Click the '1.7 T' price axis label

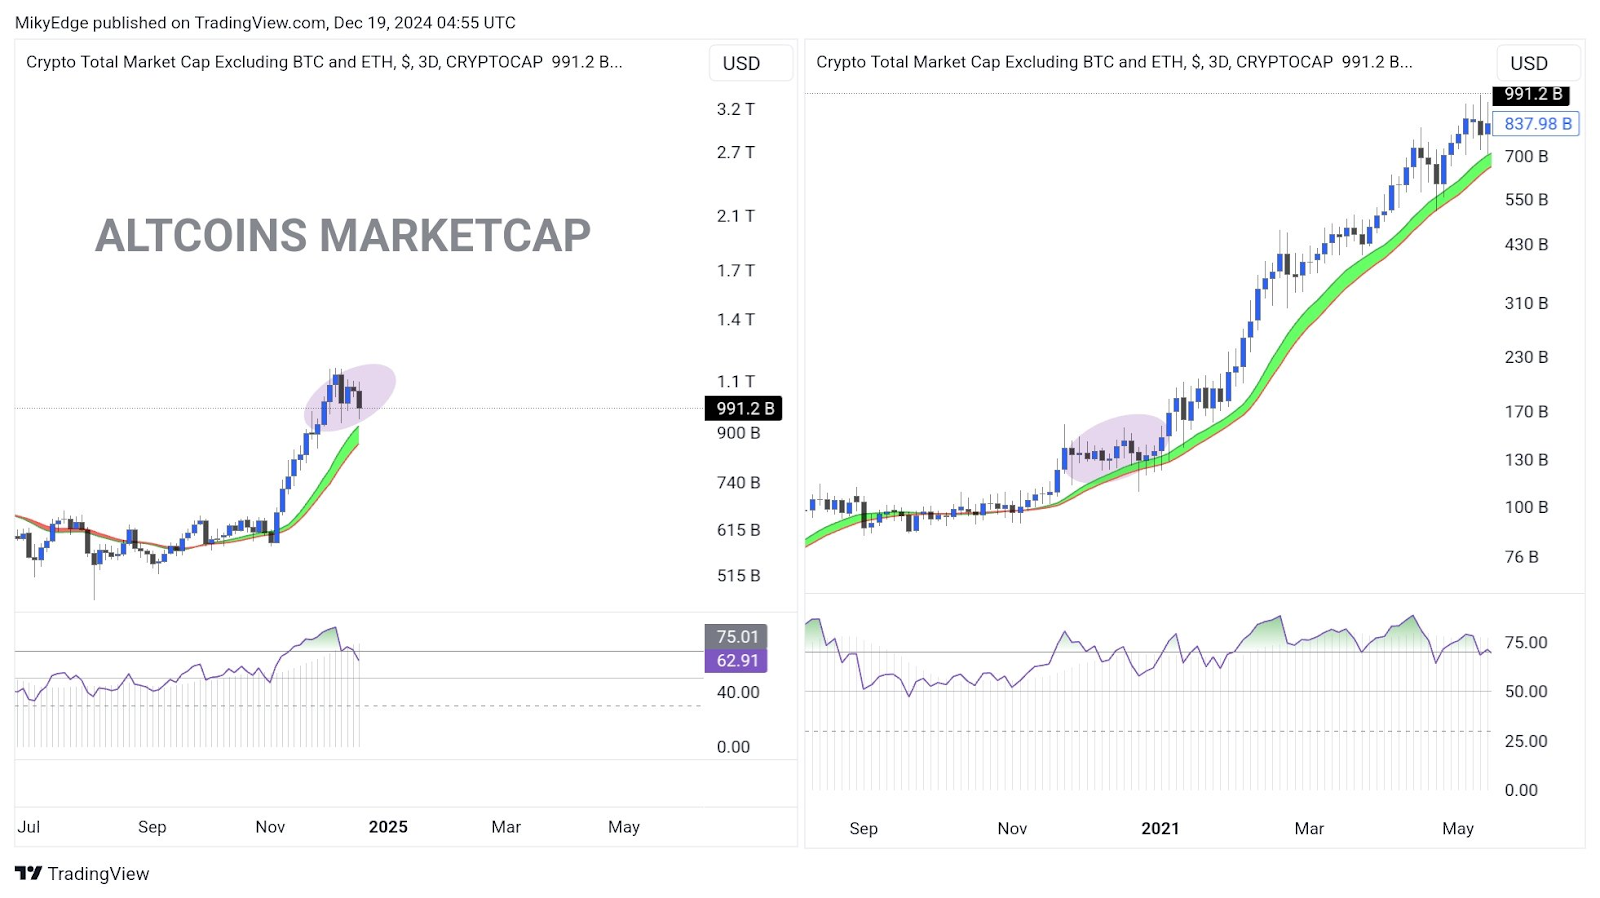click(x=736, y=271)
